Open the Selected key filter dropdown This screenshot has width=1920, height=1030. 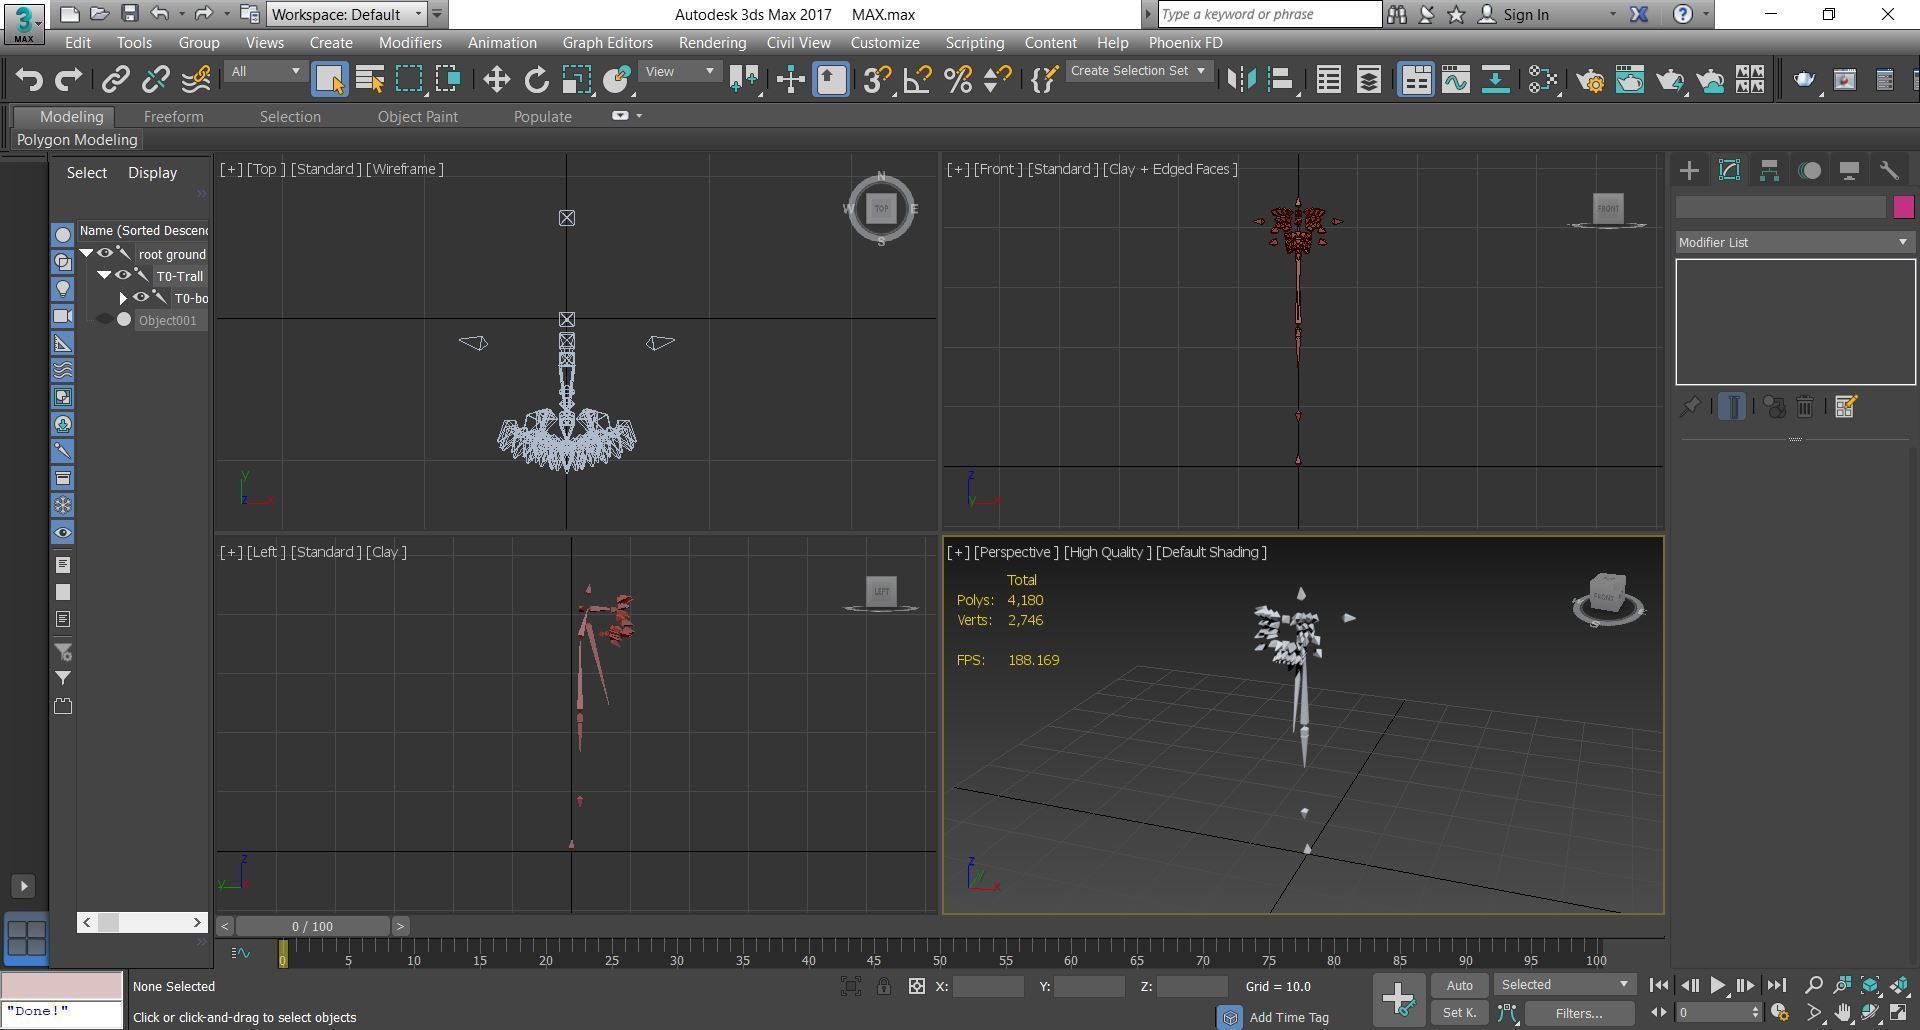click(x=1564, y=985)
